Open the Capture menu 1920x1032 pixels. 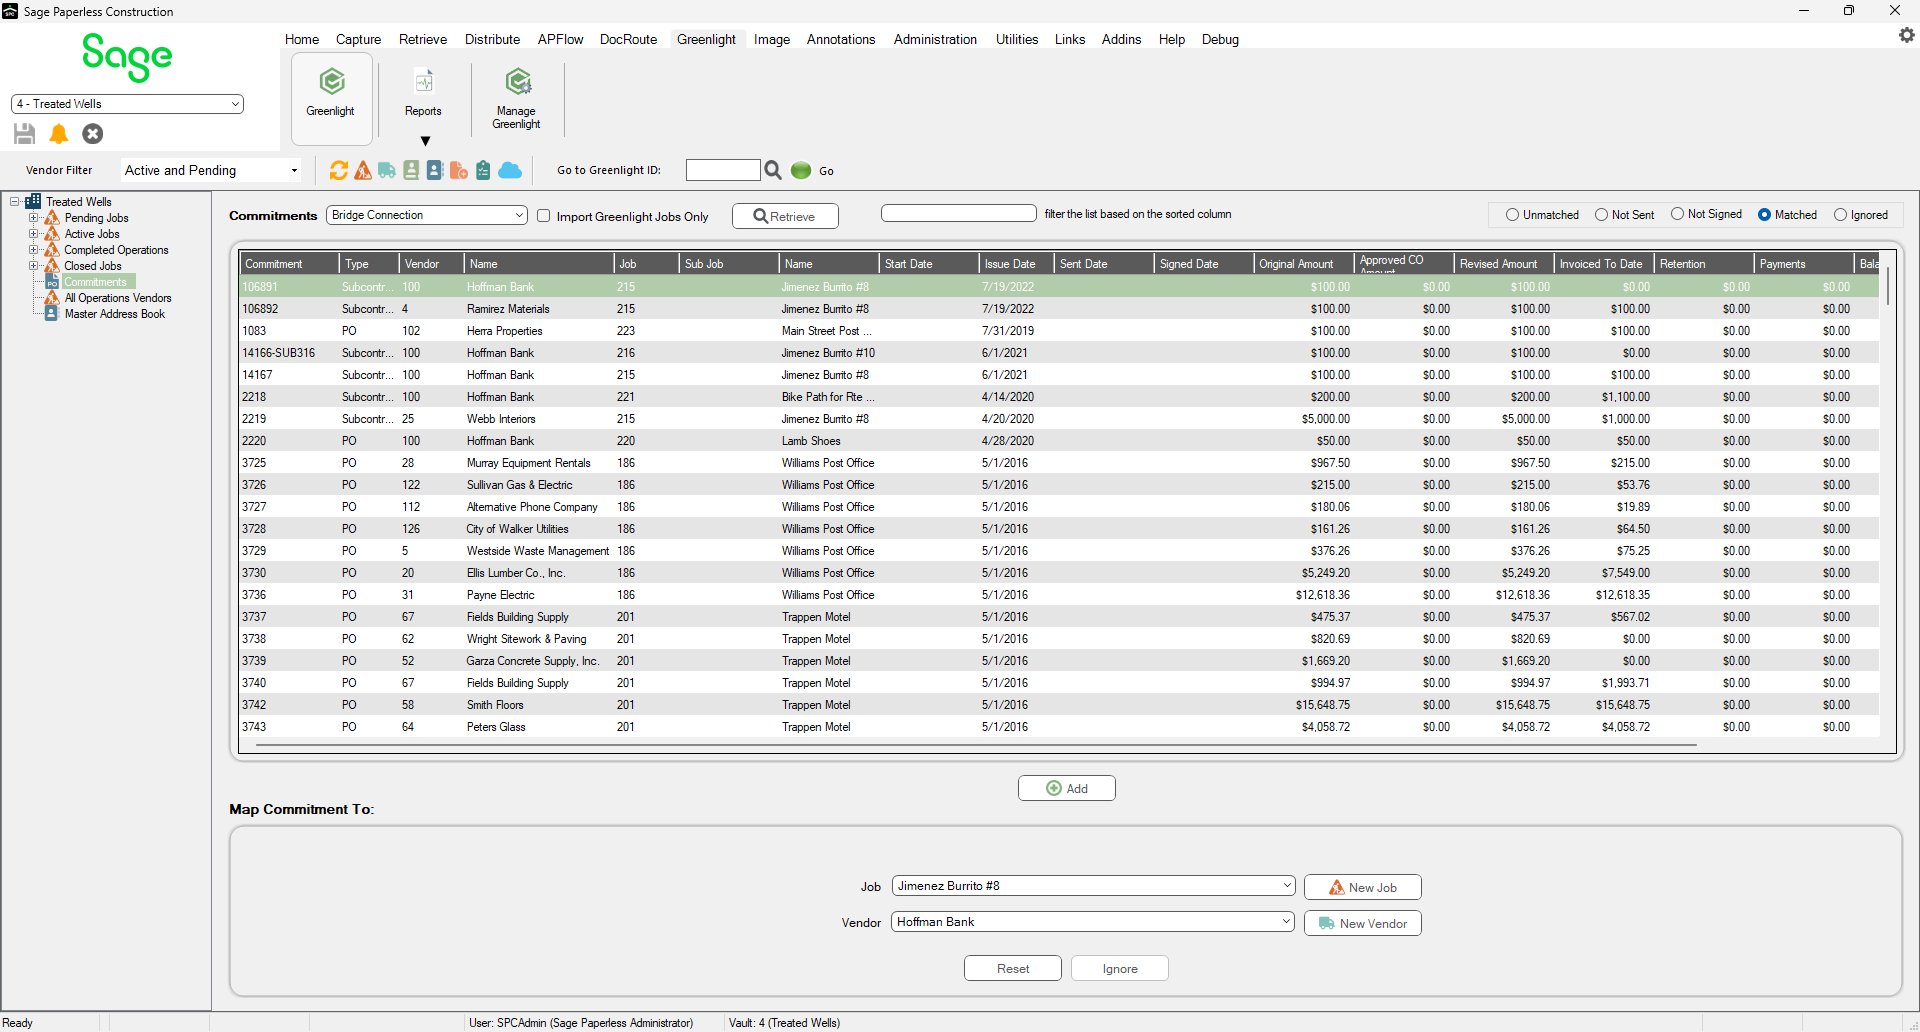click(358, 39)
